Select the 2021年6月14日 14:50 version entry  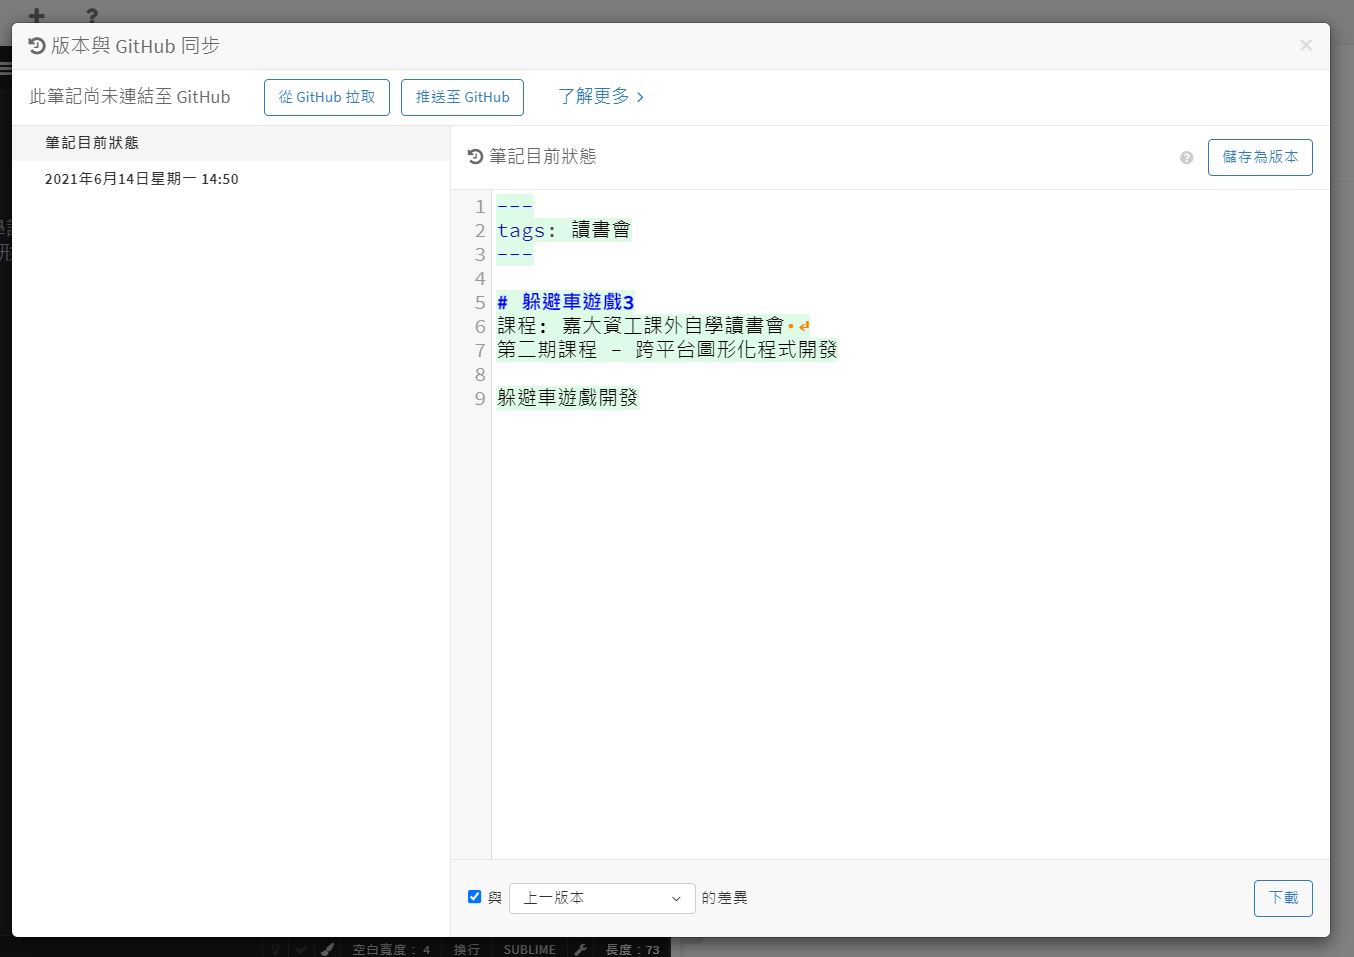(141, 179)
